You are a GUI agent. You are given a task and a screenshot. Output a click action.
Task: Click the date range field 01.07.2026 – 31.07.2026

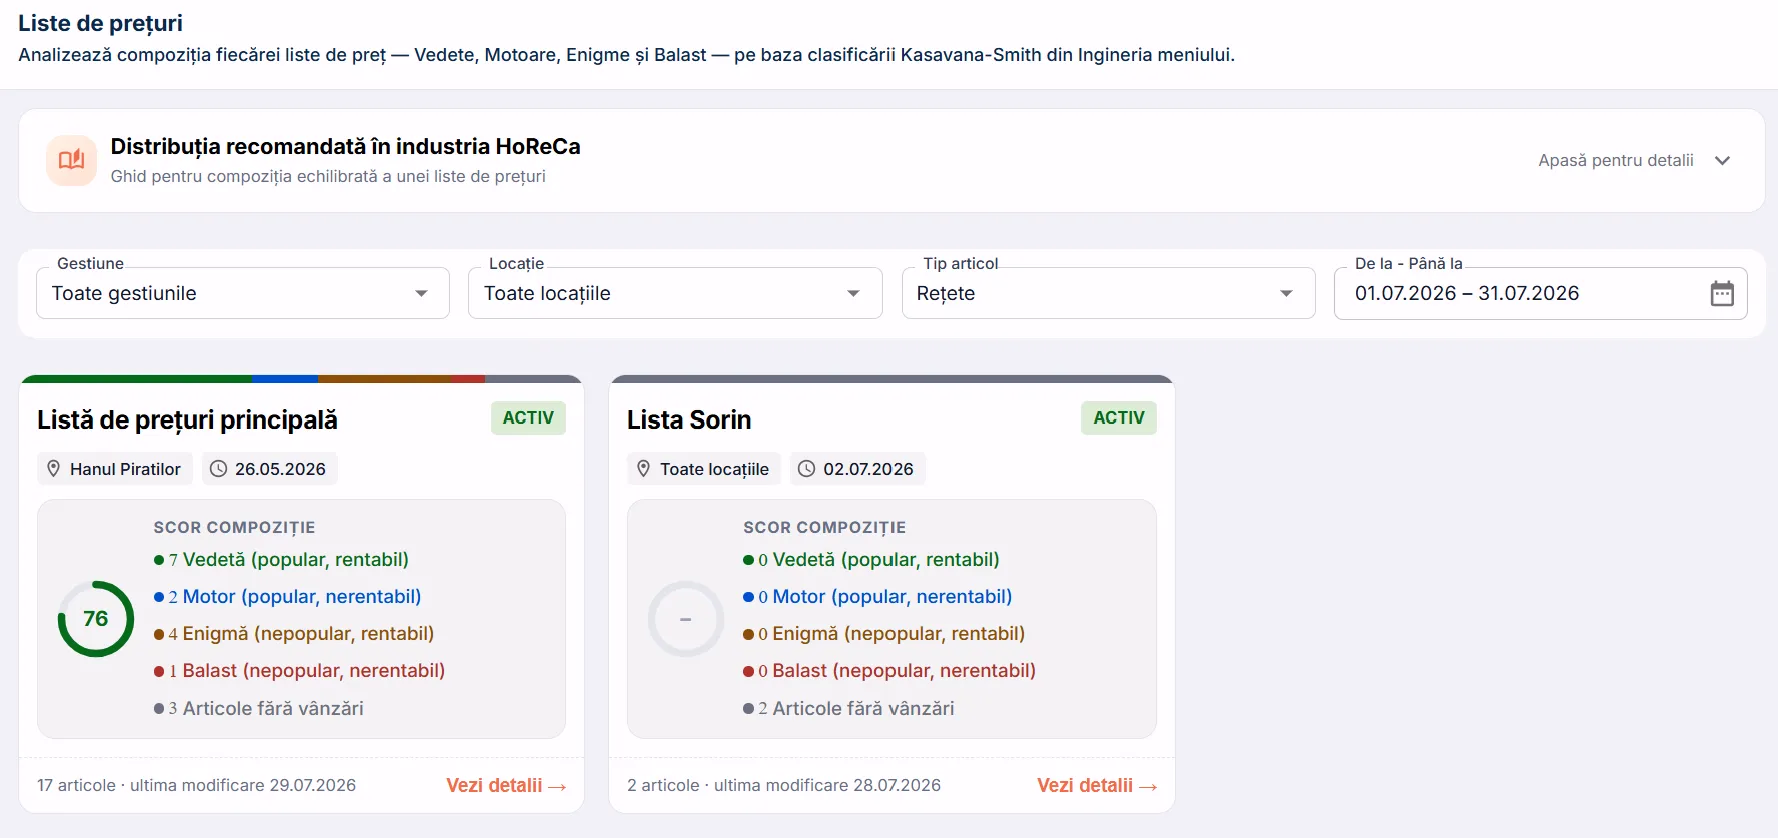point(1540,293)
